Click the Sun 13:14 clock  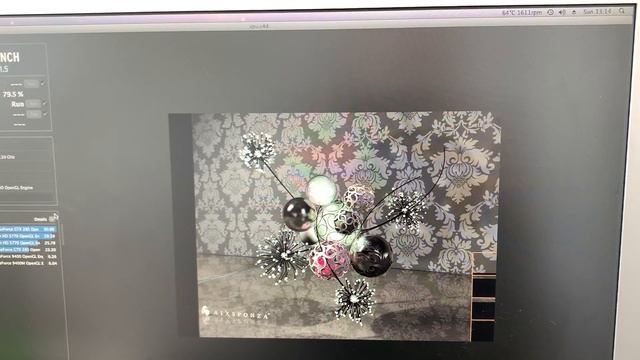coord(597,12)
